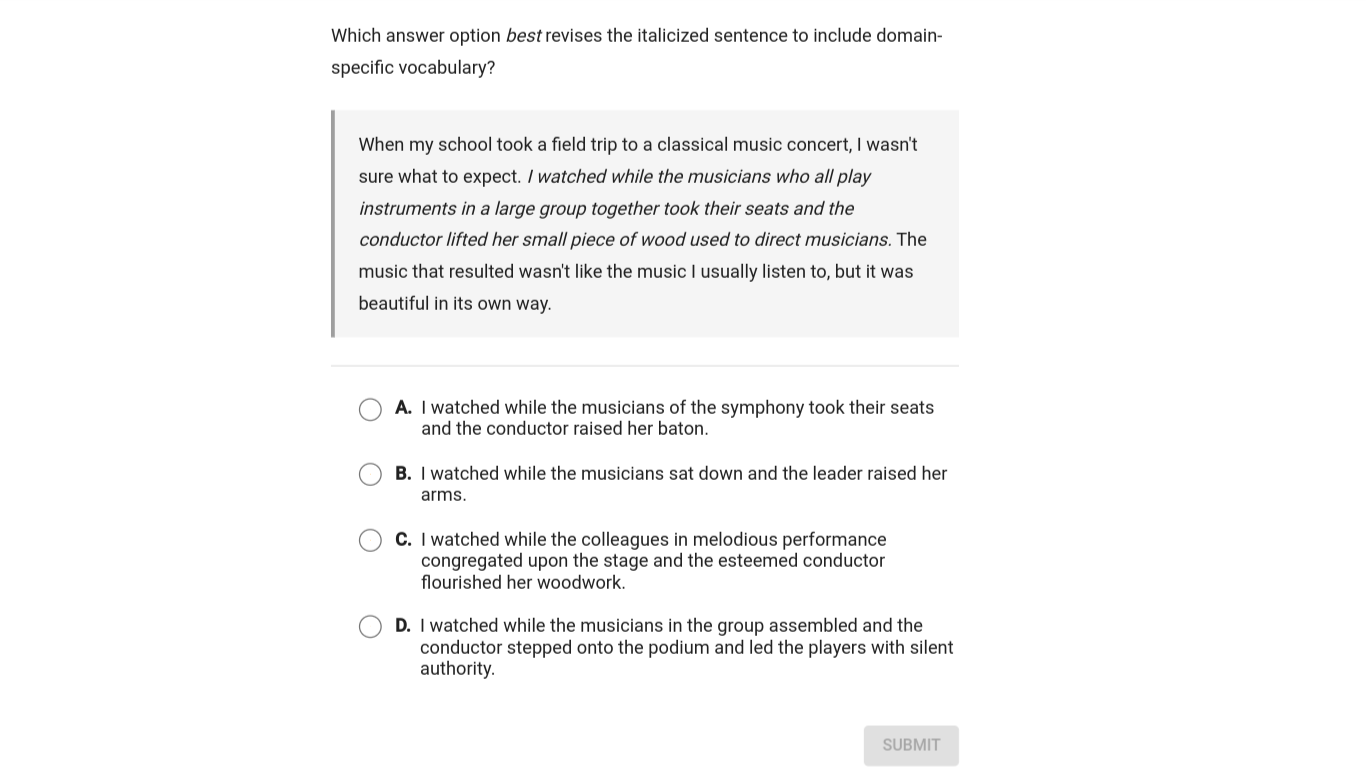Viewport: 1366px width, 768px height.
Task: Select radio button for option B
Action: [370, 474]
